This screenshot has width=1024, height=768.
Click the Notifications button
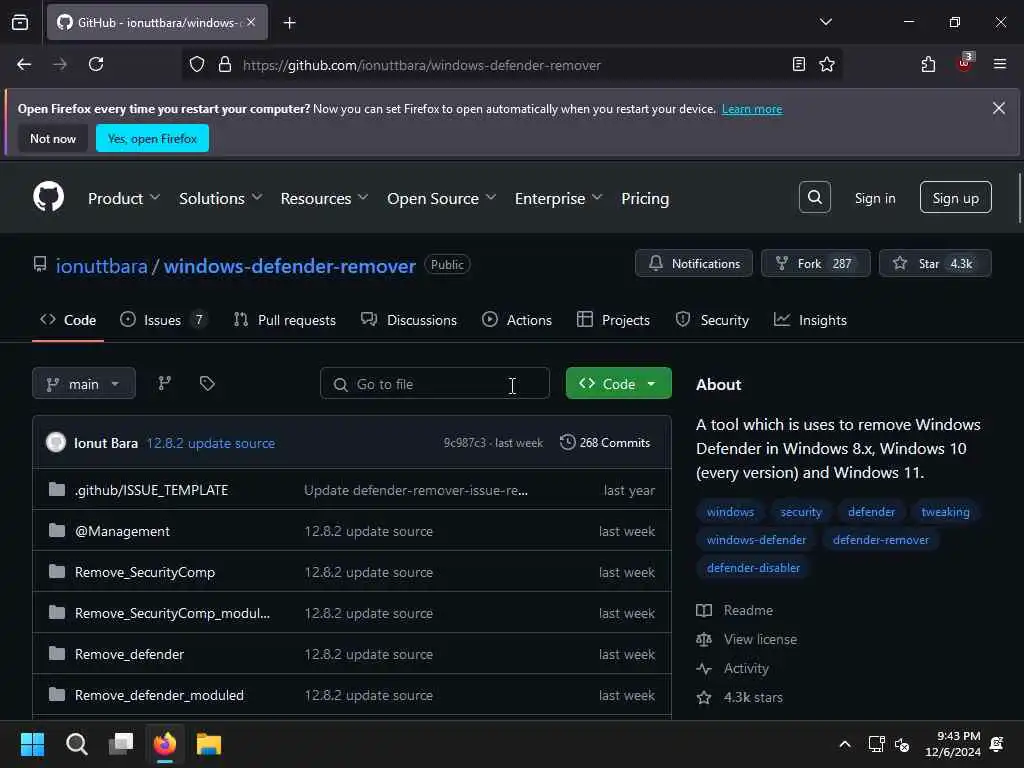[x=694, y=263]
